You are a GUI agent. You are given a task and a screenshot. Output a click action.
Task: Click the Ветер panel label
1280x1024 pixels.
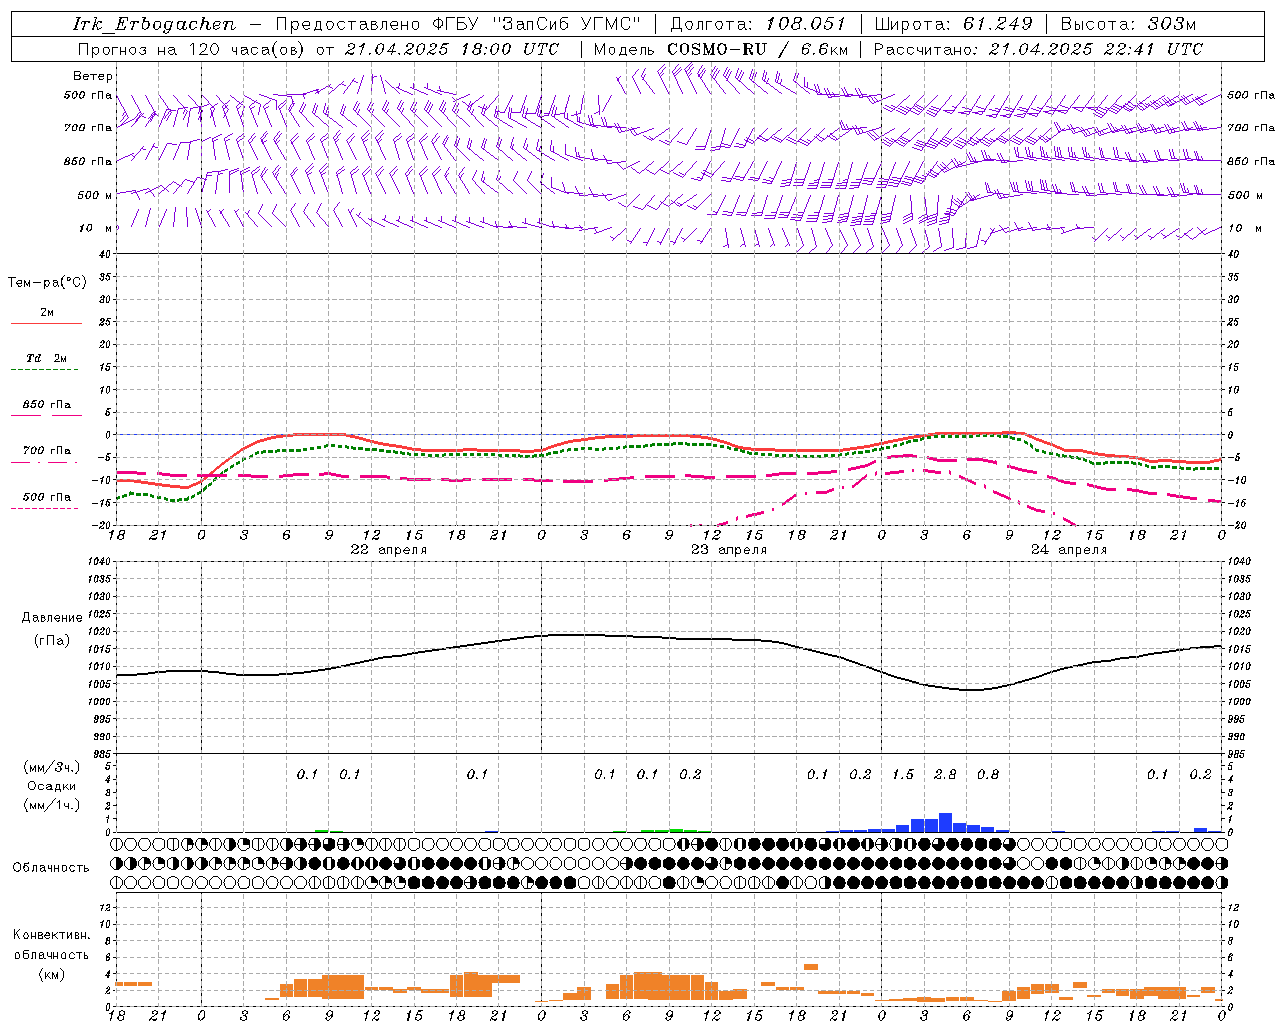point(93,76)
